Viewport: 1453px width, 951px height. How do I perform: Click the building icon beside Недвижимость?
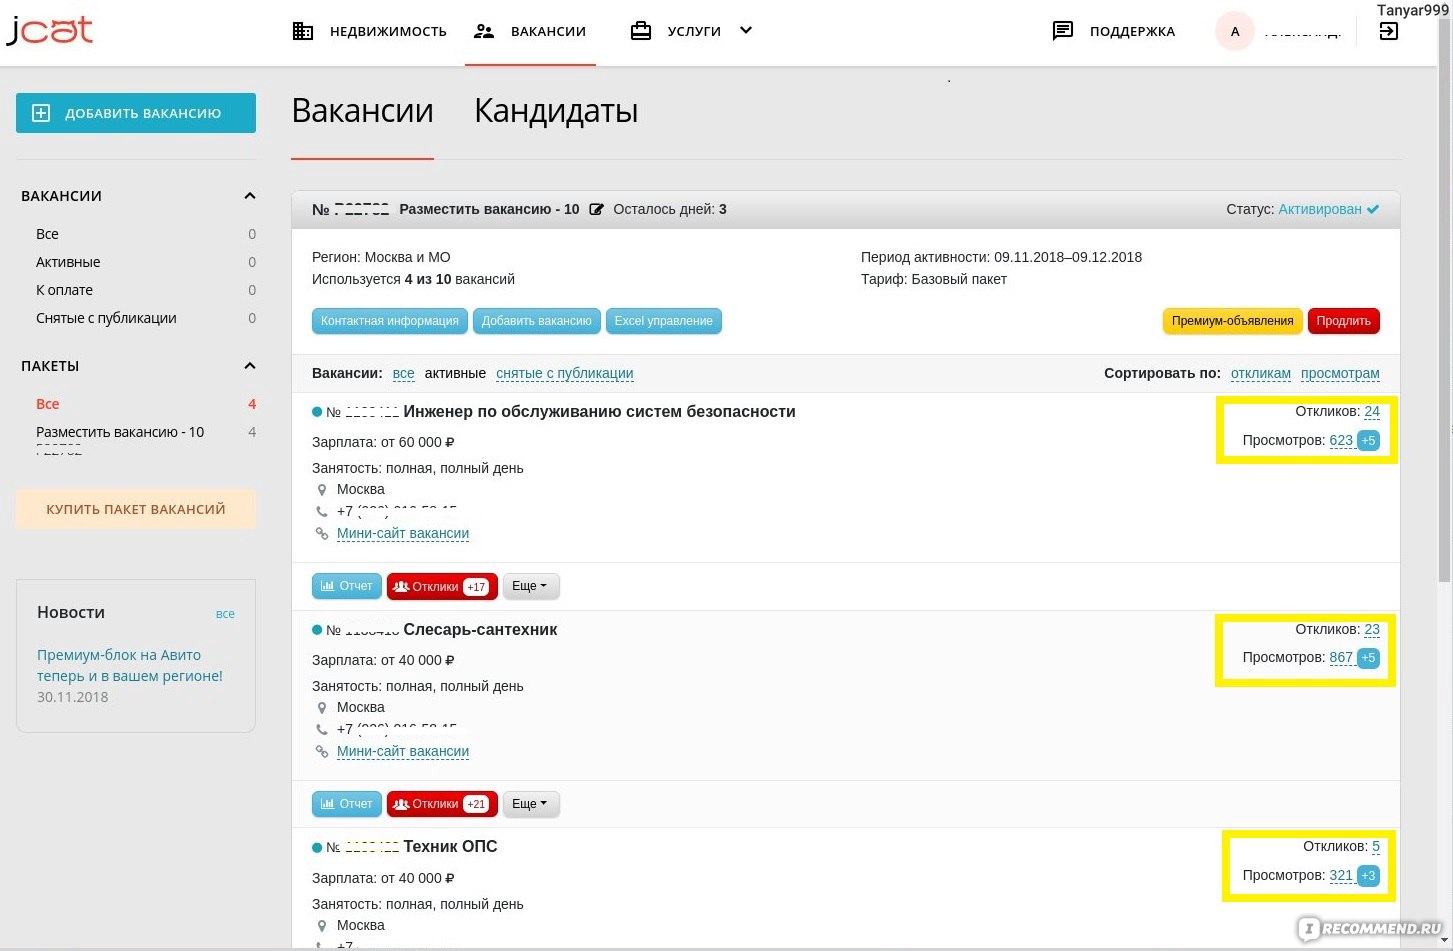302,31
